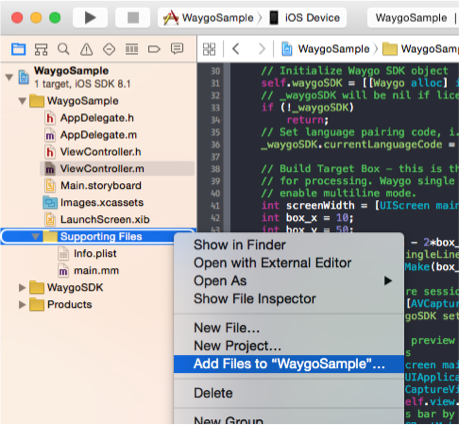Expand the Products group

tap(22, 304)
